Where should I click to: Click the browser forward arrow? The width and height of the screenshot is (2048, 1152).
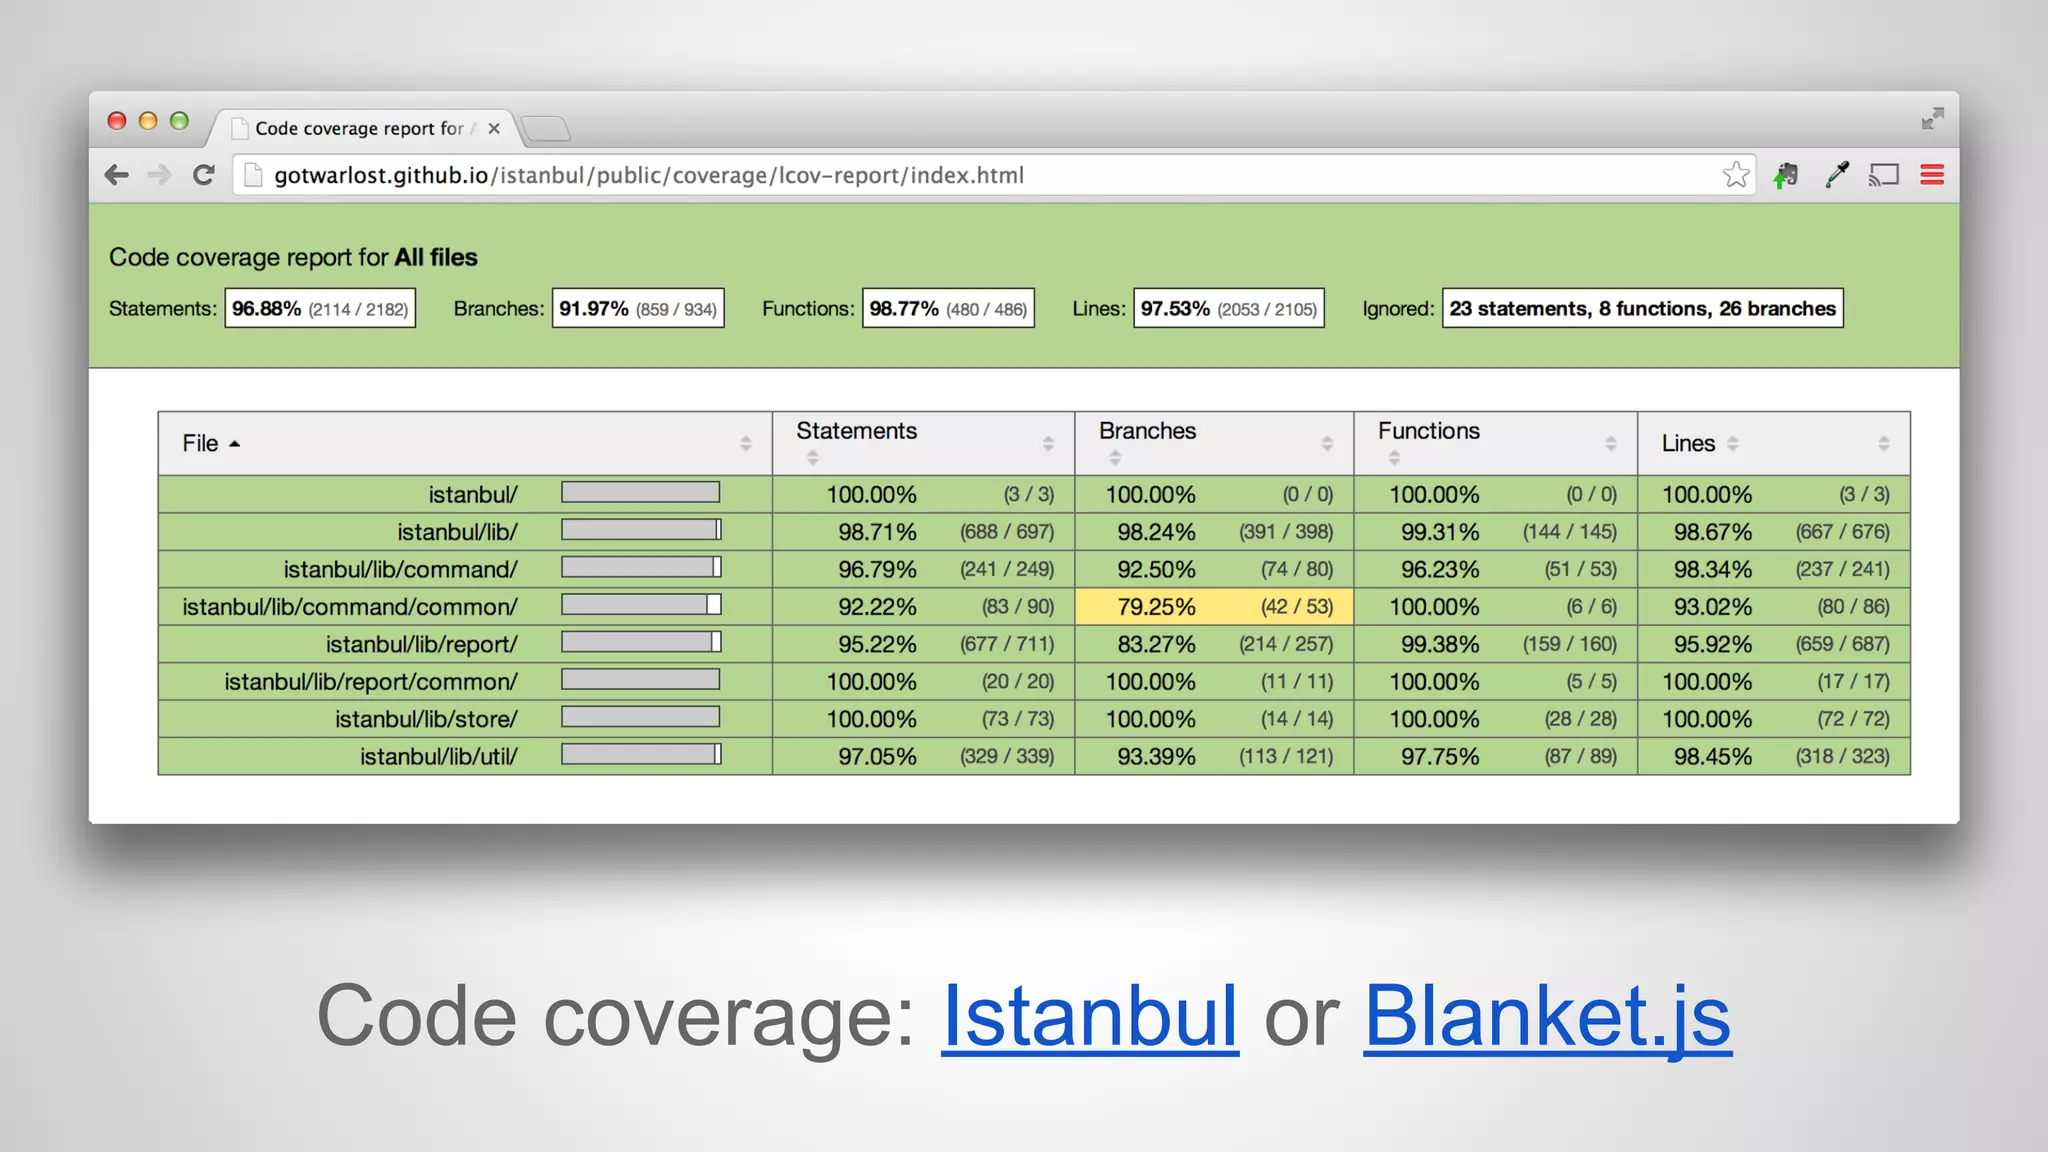tap(159, 175)
